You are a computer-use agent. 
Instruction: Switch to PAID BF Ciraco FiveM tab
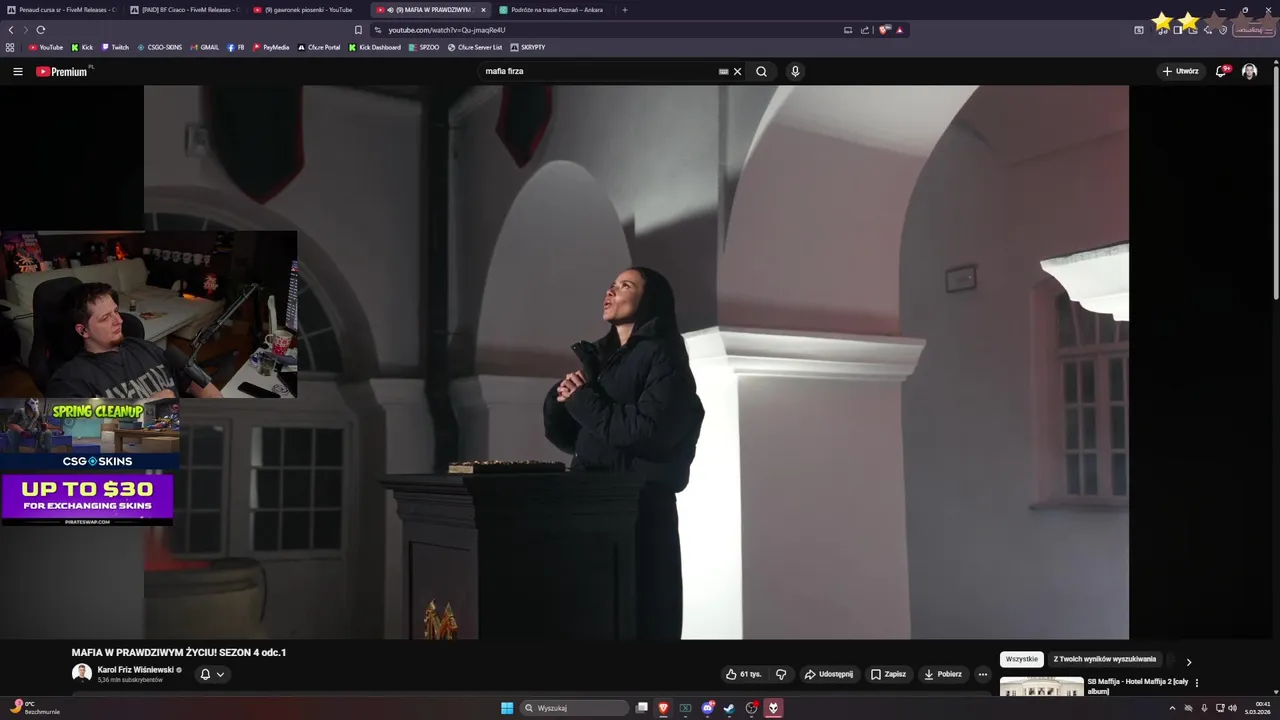(183, 10)
